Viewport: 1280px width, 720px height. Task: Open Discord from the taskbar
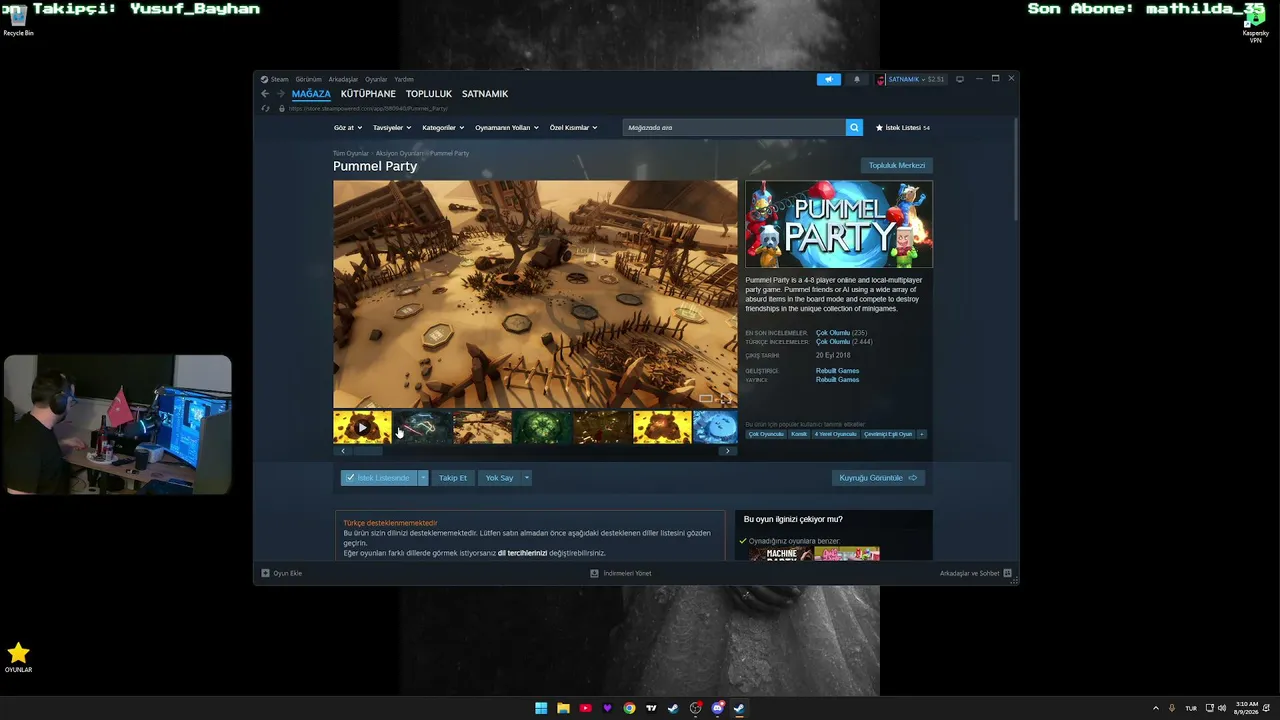(717, 708)
